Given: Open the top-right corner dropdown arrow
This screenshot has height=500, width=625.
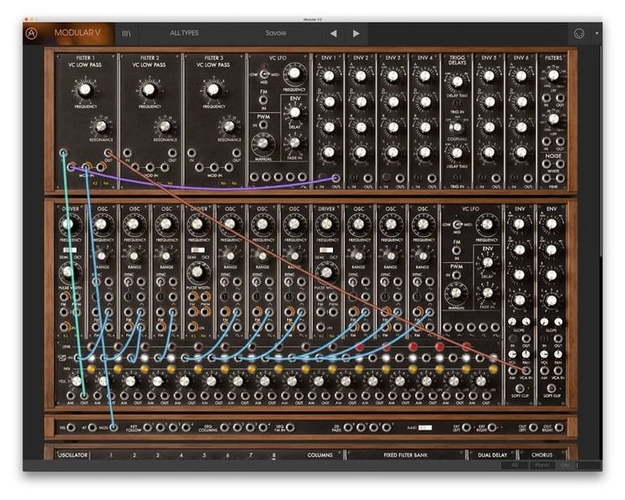Looking at the screenshot, I should (x=597, y=34).
